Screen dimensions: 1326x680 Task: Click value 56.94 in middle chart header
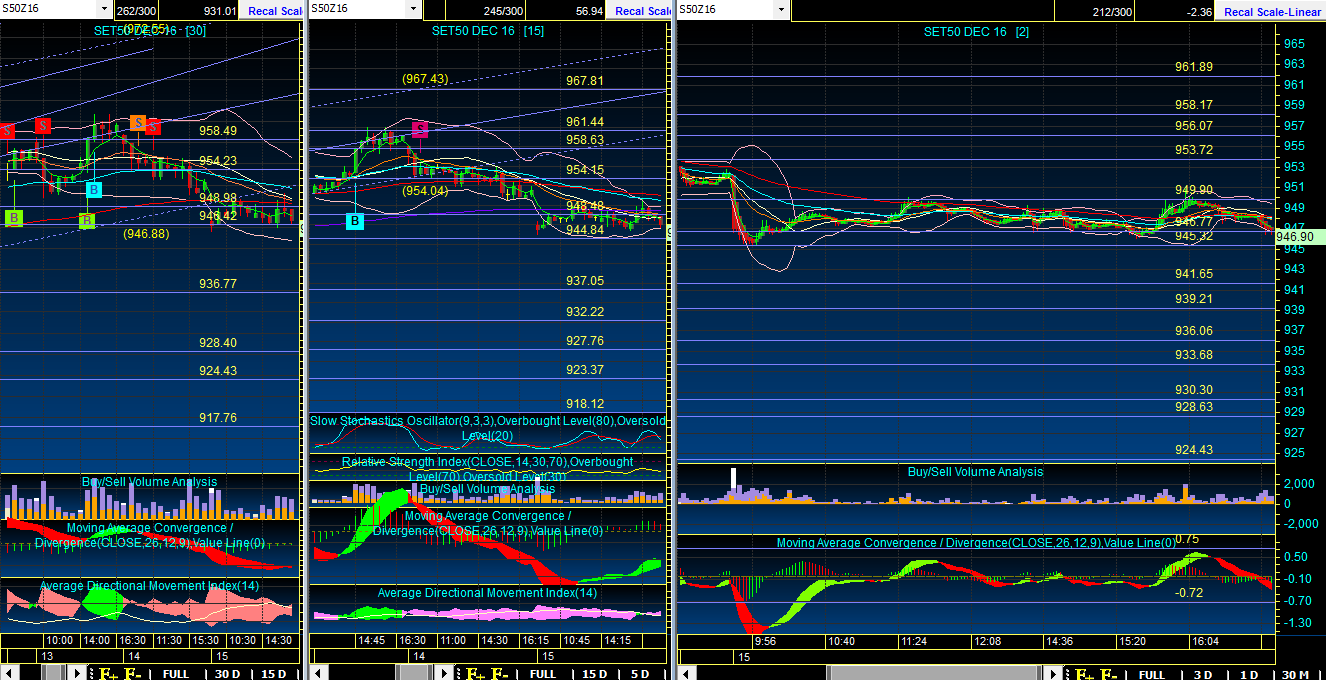(590, 11)
